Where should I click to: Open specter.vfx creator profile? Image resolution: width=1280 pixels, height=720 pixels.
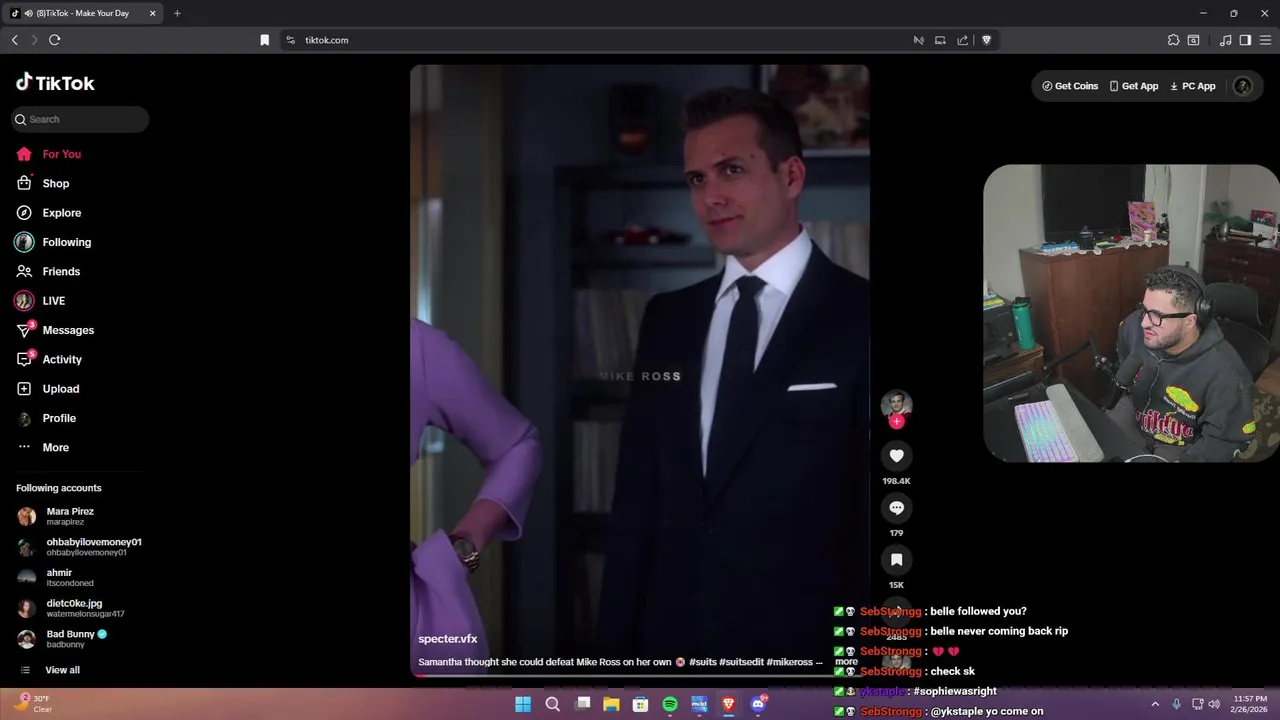coord(447,639)
